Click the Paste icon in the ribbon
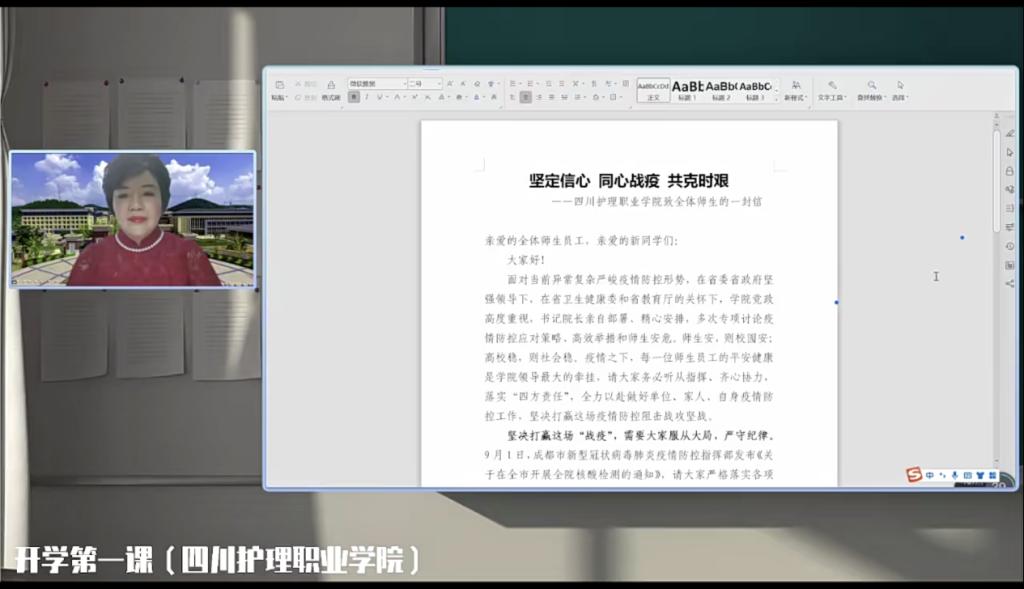The height and width of the screenshot is (589, 1024). coord(279,86)
